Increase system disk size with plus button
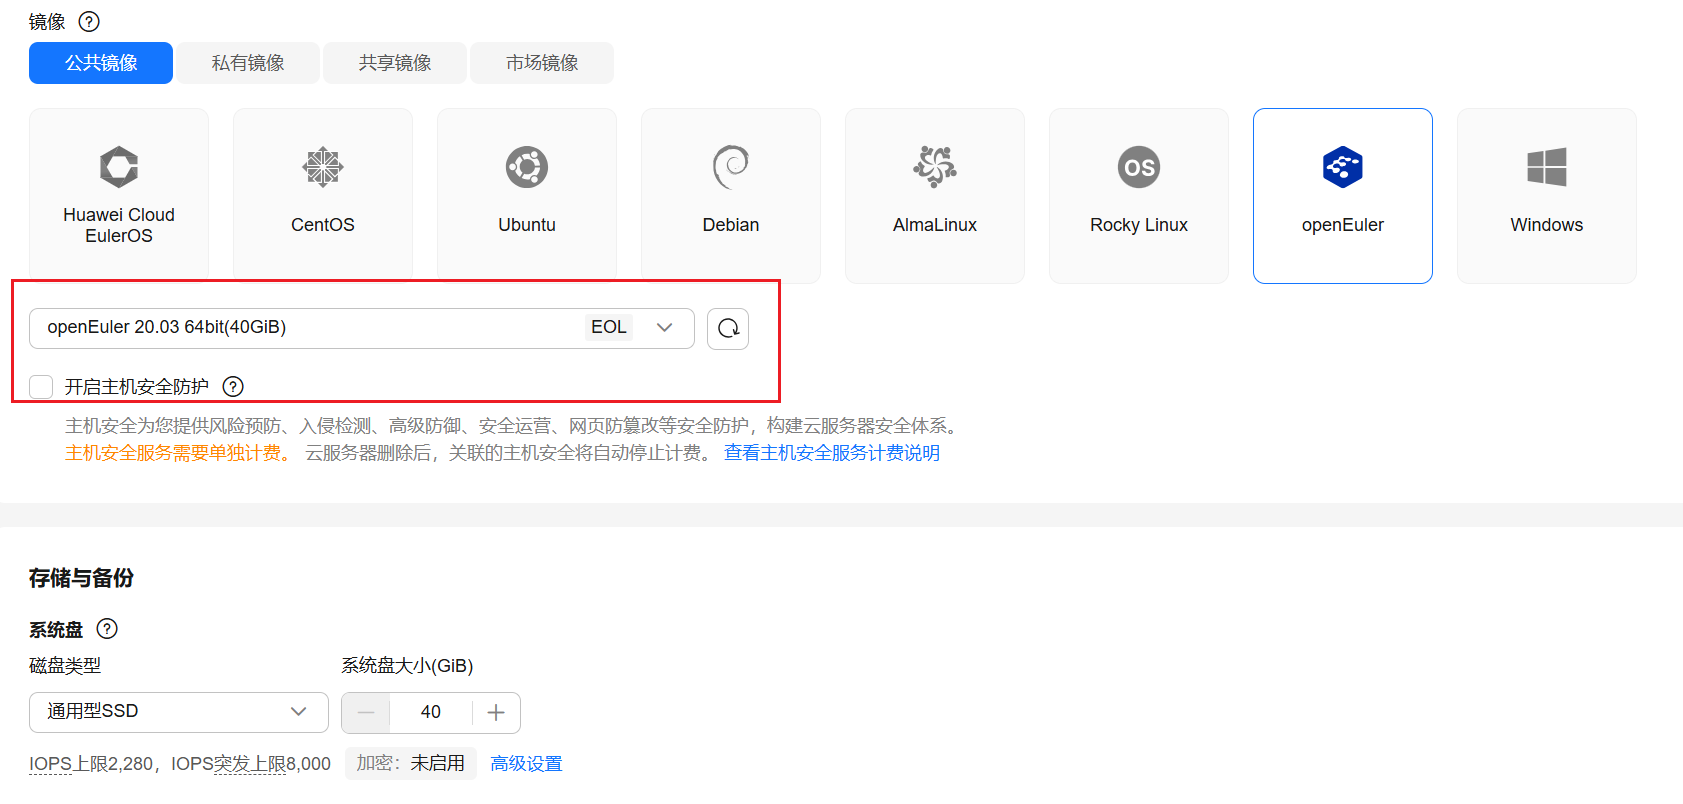The height and width of the screenshot is (804, 1683). pyautogui.click(x=496, y=713)
